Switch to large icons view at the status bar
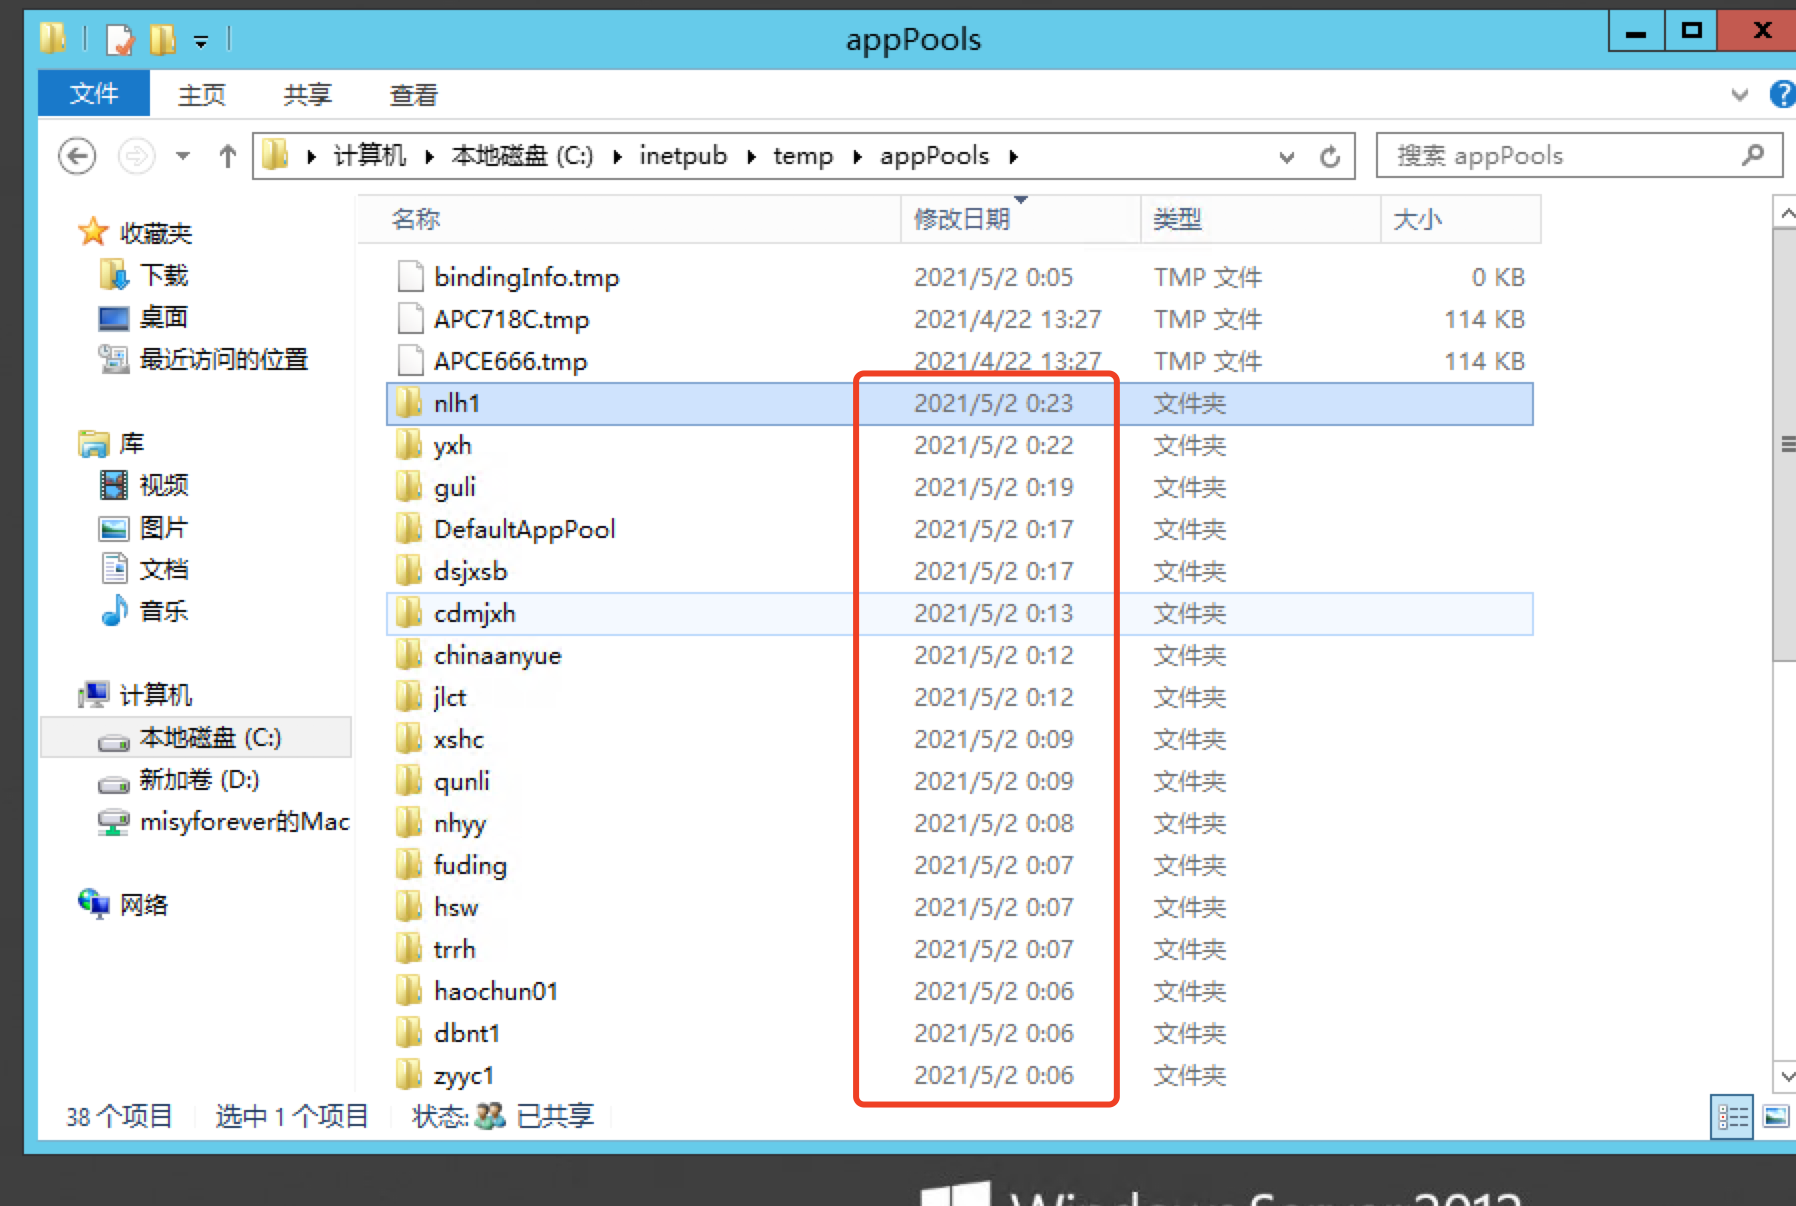1796x1206 pixels. pos(1775,1116)
